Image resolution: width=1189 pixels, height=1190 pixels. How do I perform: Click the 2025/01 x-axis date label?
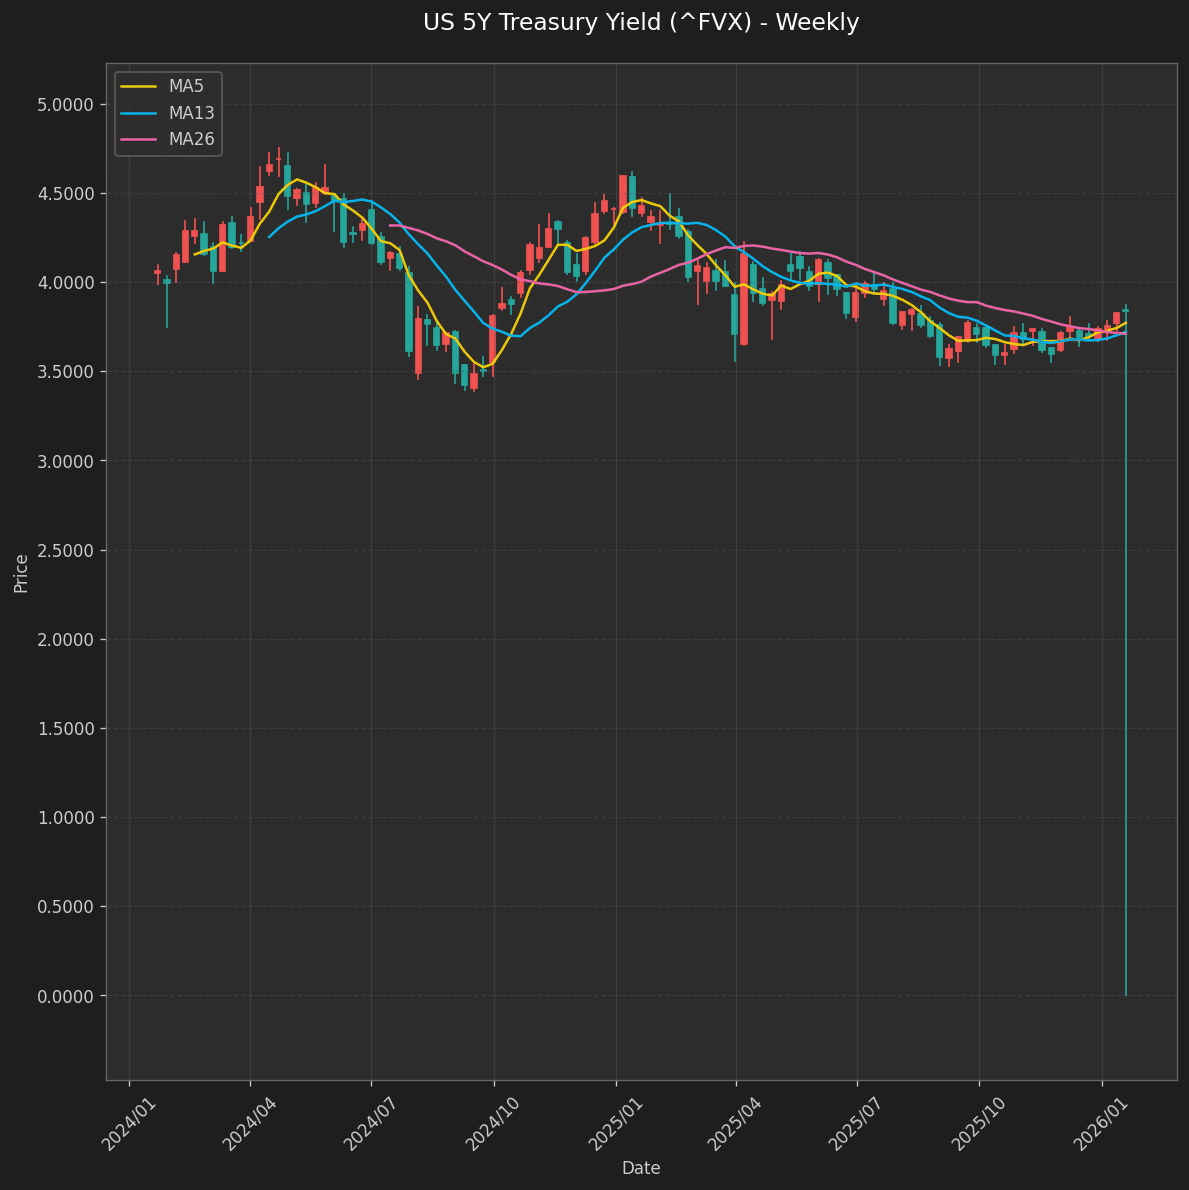615,1123
